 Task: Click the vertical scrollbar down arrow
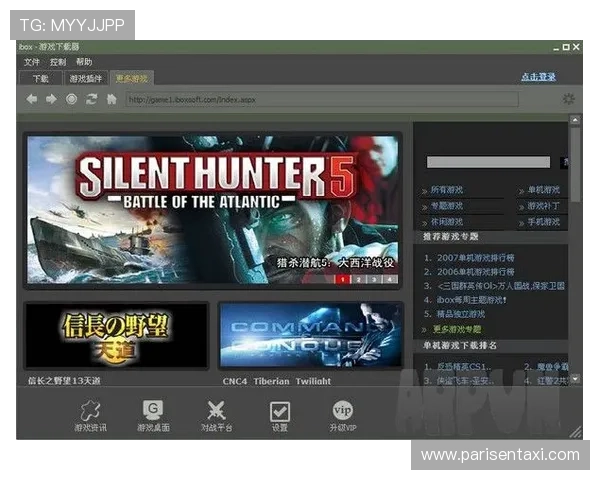575,379
